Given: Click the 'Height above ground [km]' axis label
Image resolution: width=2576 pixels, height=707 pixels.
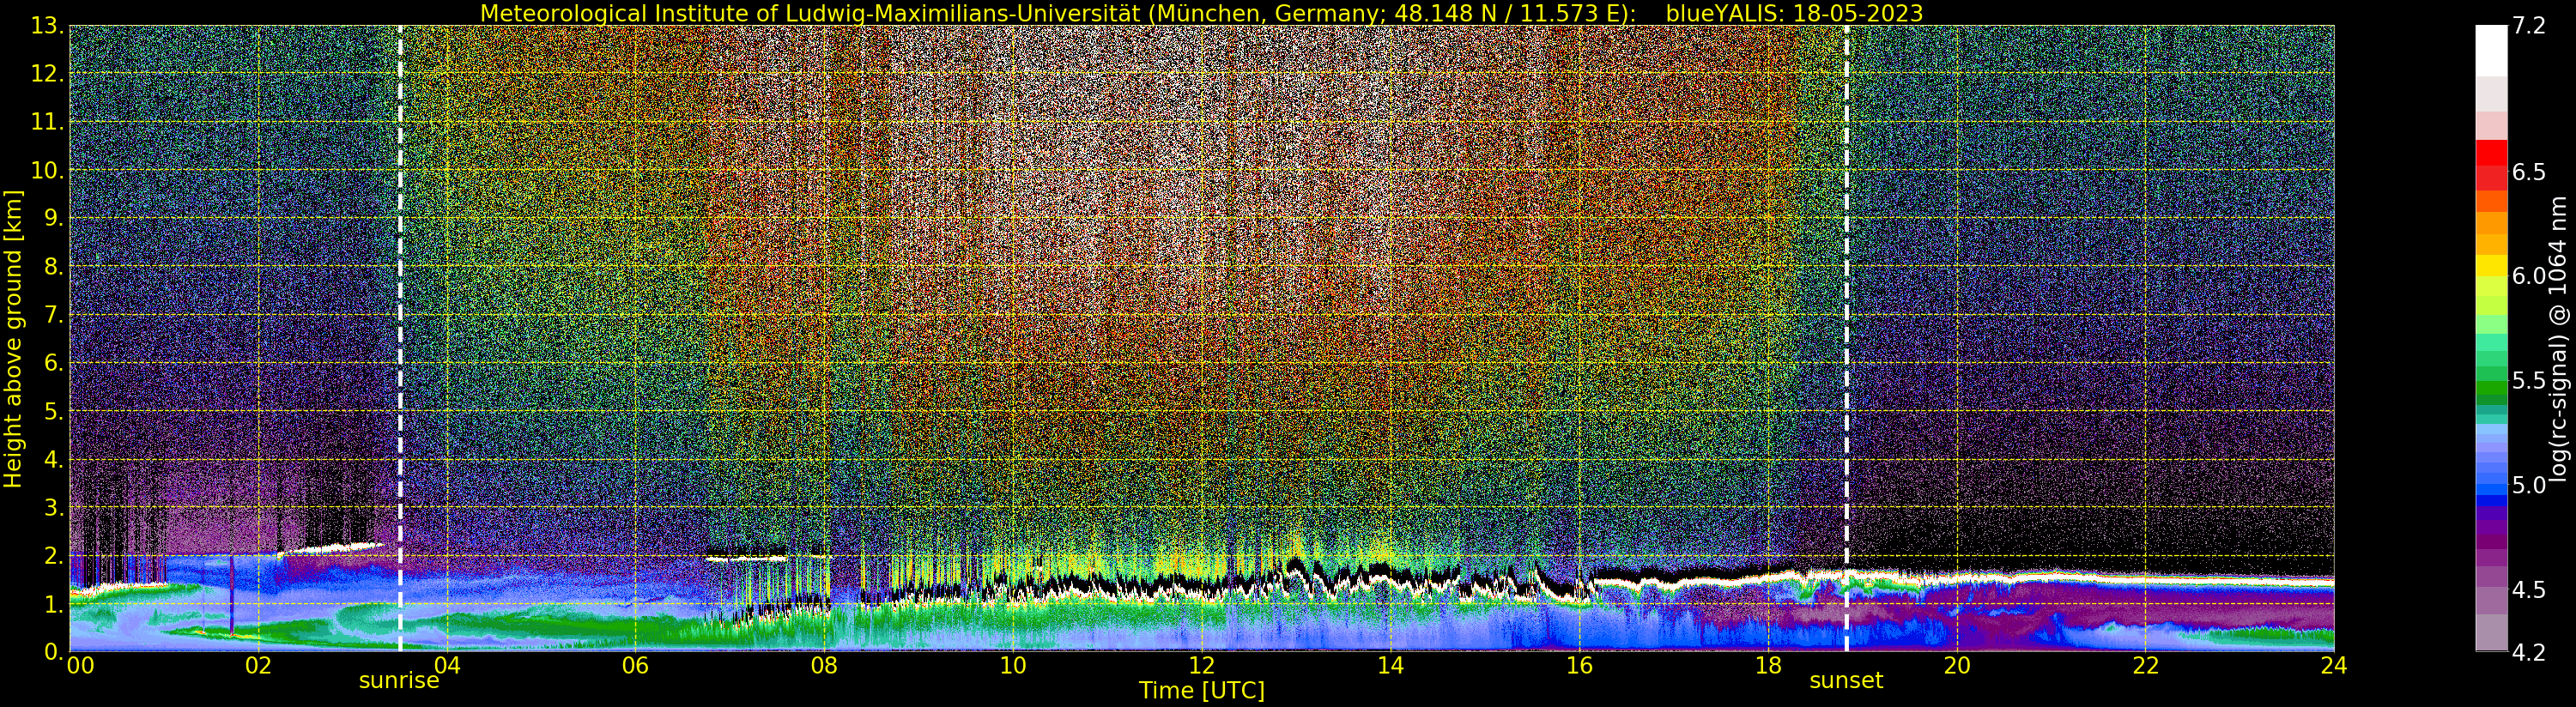Looking at the screenshot, I should [x=13, y=338].
